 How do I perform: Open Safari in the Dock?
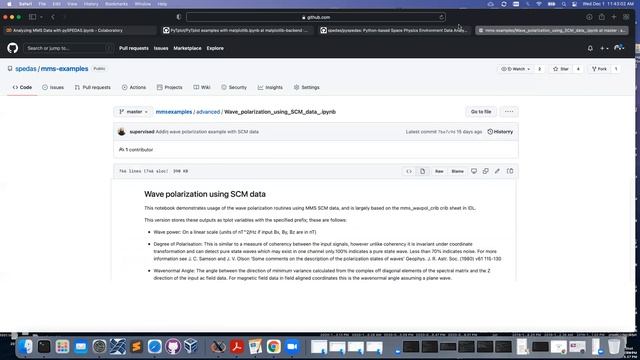[x=155, y=347]
